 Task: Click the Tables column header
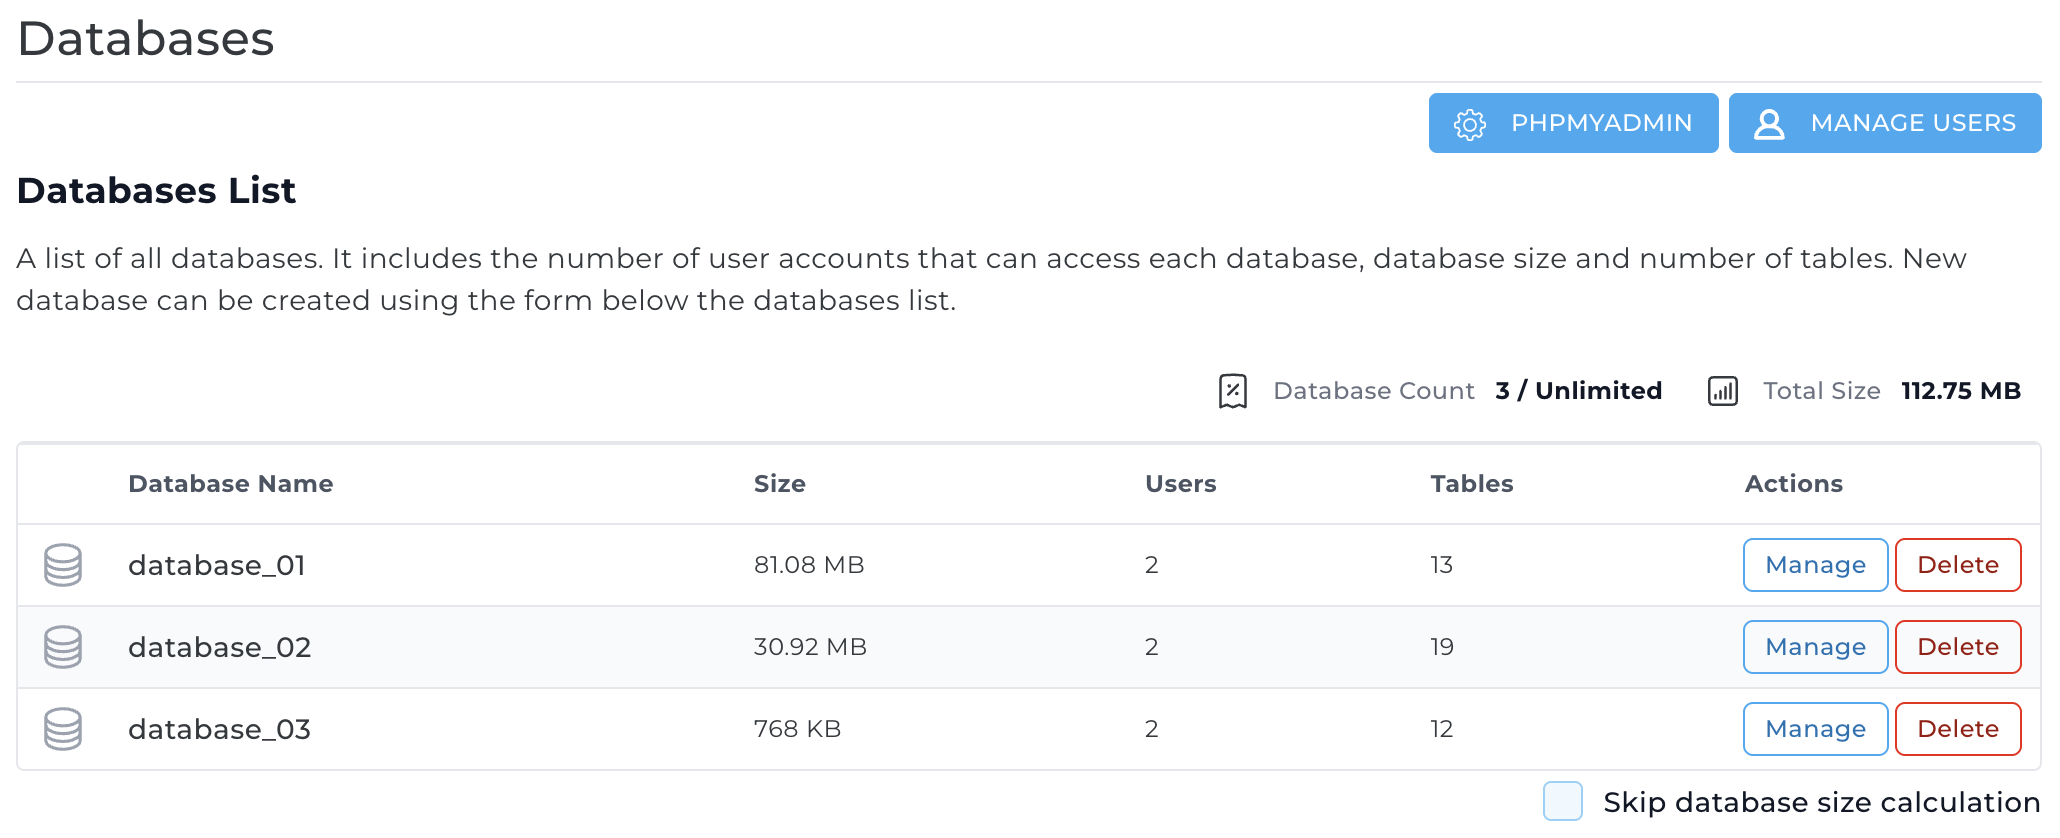(1471, 484)
